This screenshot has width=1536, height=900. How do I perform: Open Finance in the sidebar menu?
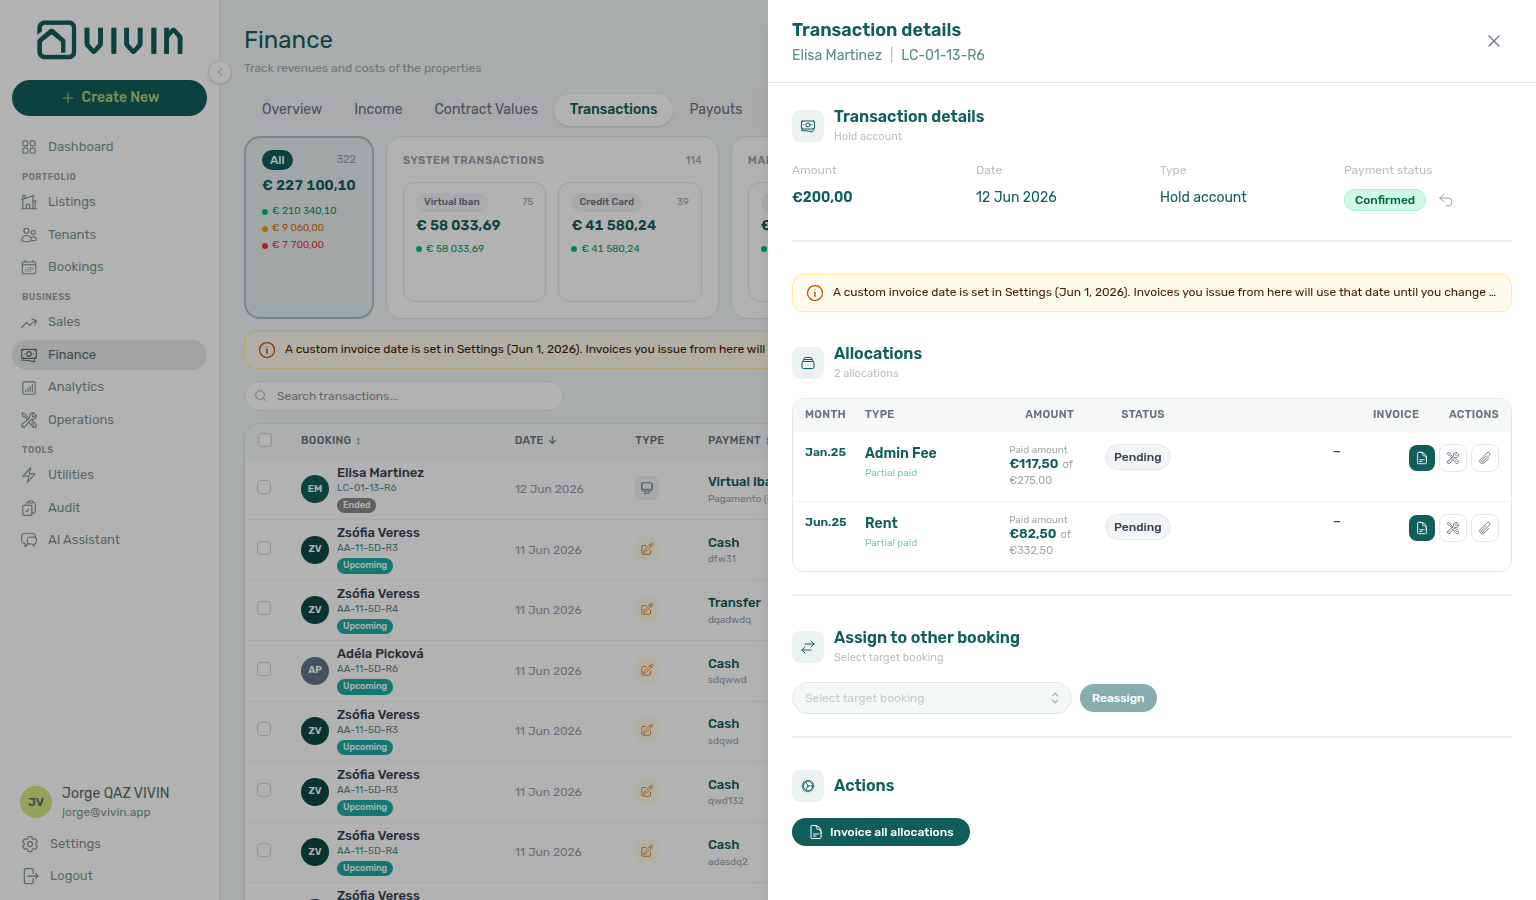109,355
